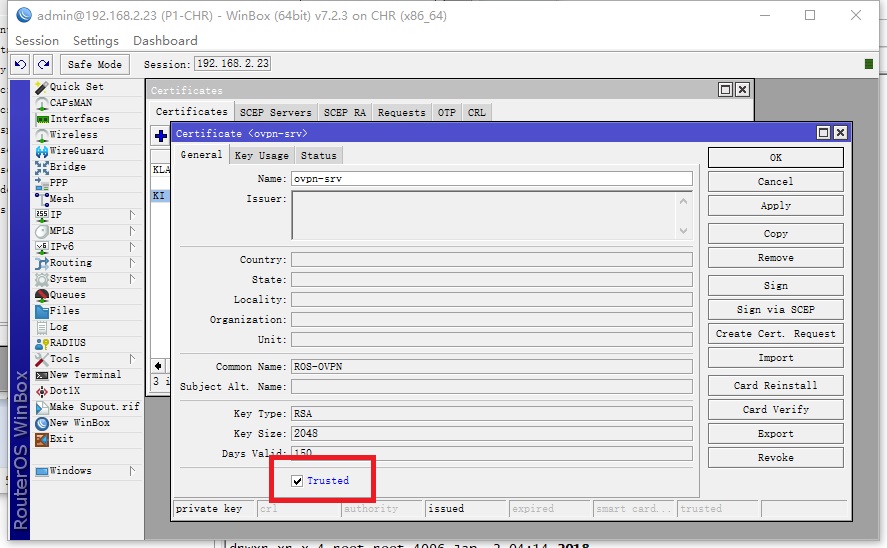The height and width of the screenshot is (548, 887).
Task: Click the redo arrow icon in toolbar
Action: [42, 64]
